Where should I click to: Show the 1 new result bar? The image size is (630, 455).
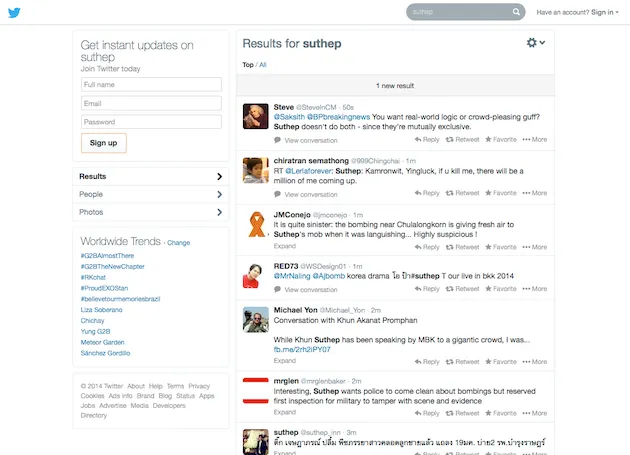(x=395, y=86)
